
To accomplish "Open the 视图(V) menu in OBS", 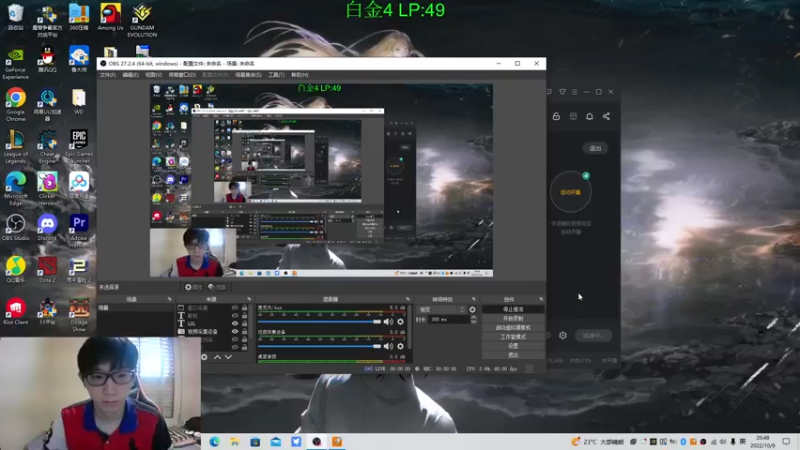I will pos(154,75).
